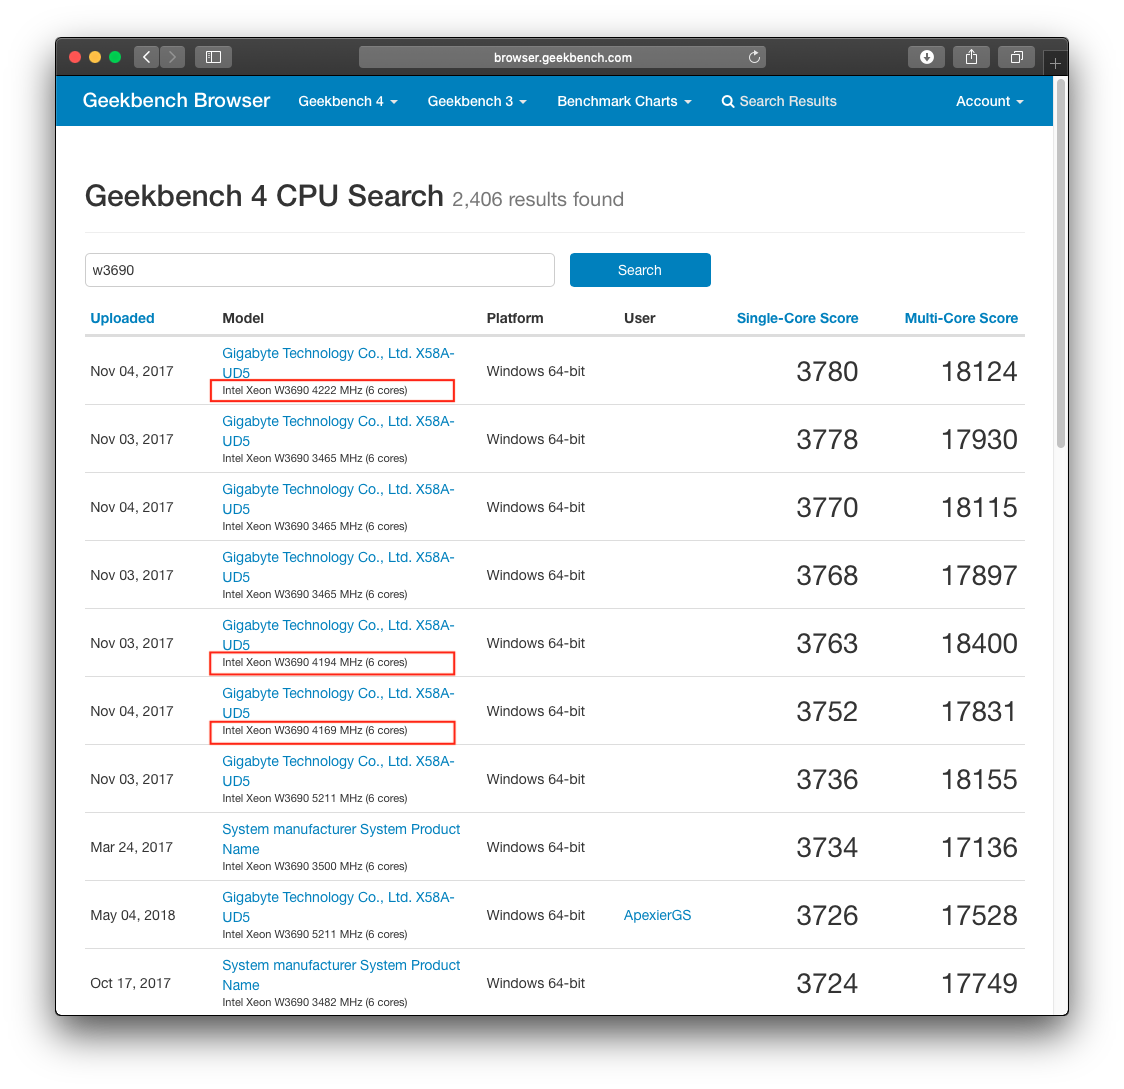Open Search Results in the navbar
Viewport: 1124px width, 1089px height.
click(779, 101)
